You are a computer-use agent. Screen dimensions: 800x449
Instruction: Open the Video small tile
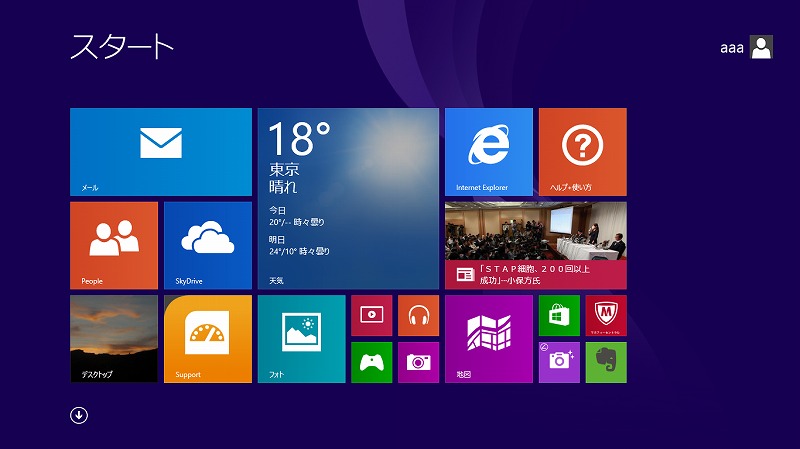tap(371, 315)
